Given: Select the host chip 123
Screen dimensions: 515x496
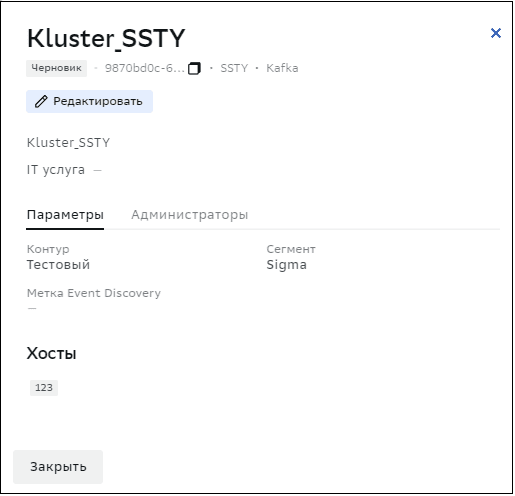Looking at the screenshot, I should [x=44, y=388].
